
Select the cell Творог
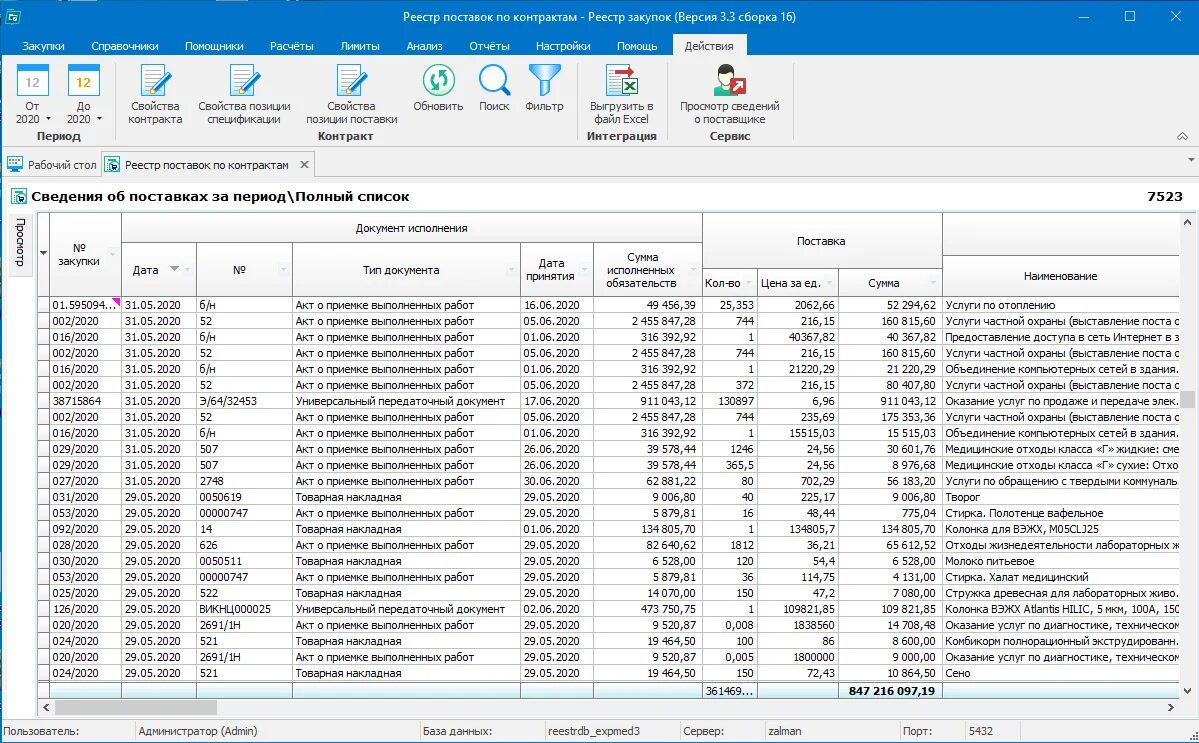[x=1061, y=497]
